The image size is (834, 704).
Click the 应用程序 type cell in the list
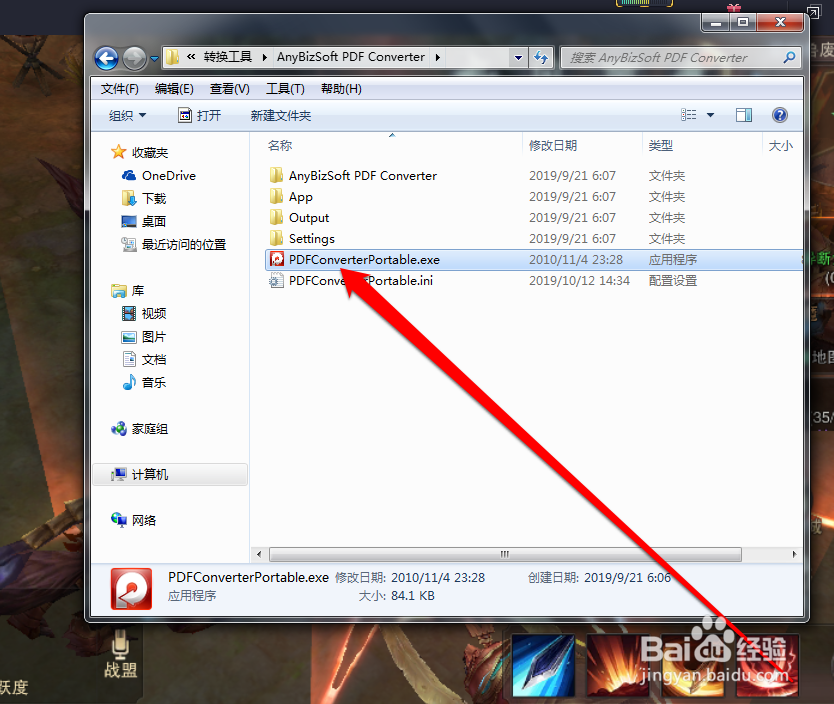[672, 259]
